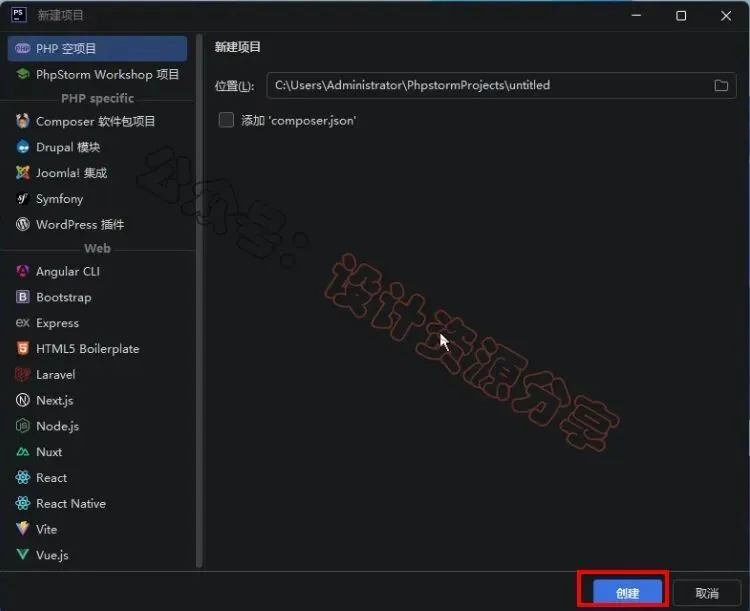The height and width of the screenshot is (611, 750).
Task: Click the React atom icon
Action: 22,478
